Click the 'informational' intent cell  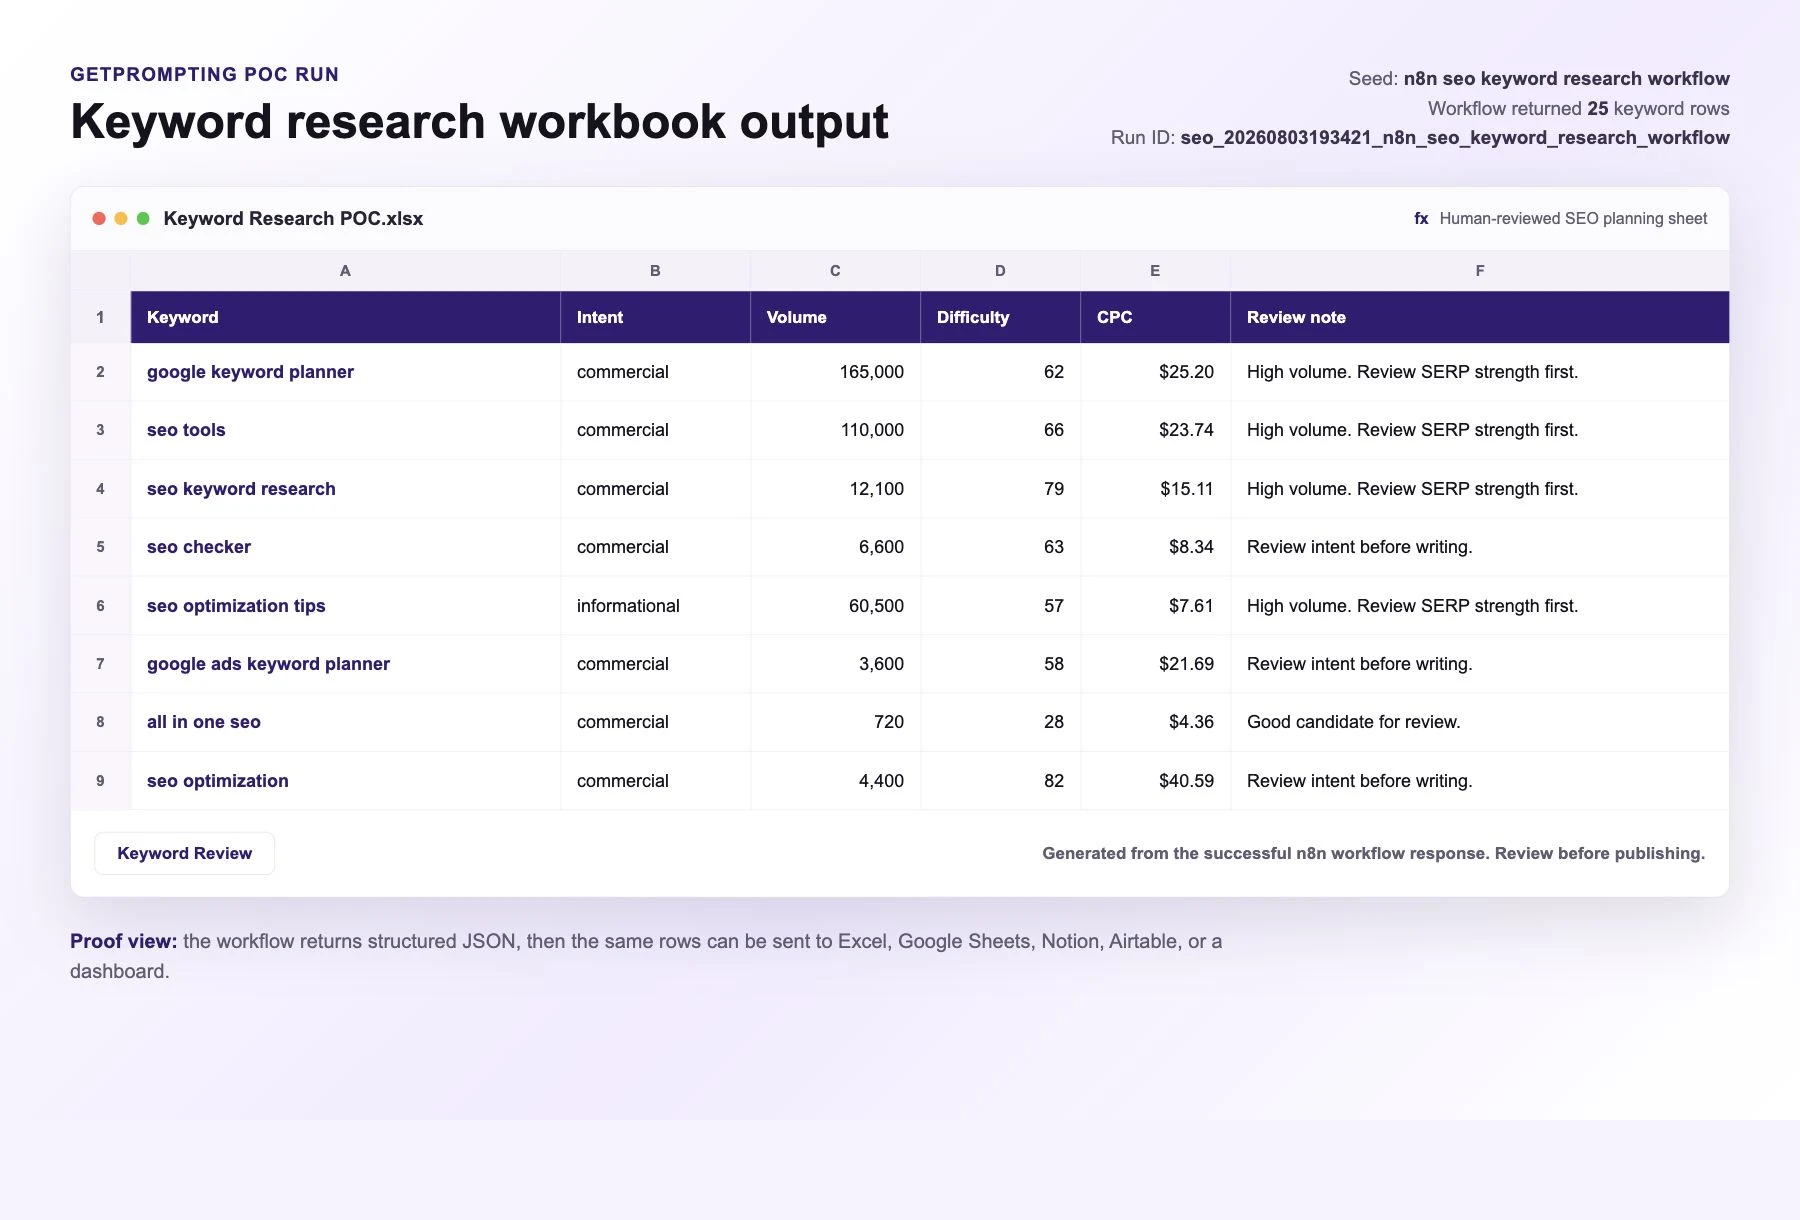655,606
